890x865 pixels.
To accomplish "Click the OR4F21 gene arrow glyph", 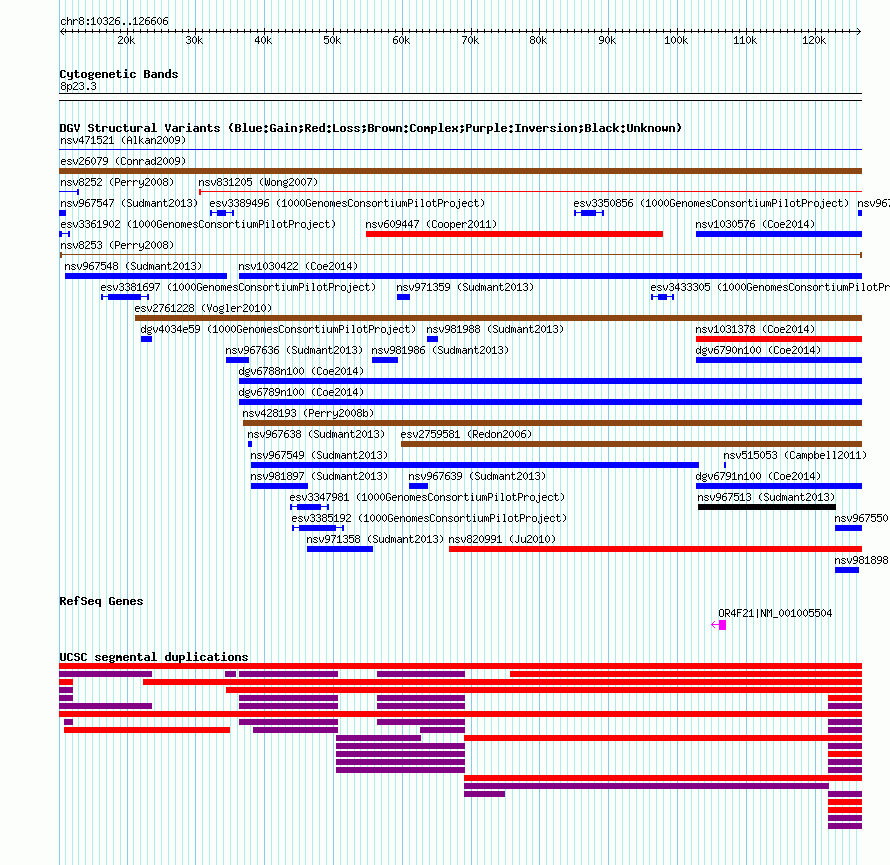I will [x=719, y=625].
